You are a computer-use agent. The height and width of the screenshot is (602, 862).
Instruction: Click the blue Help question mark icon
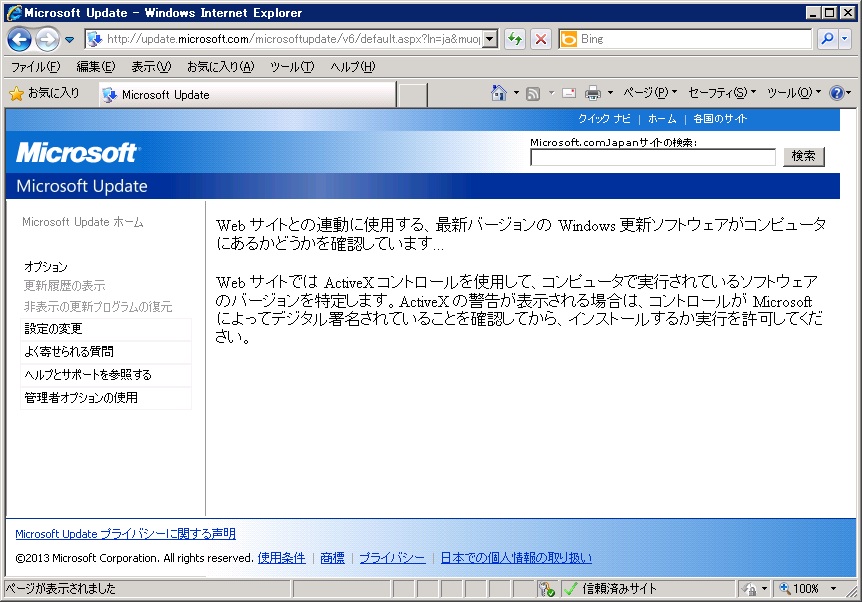click(836, 93)
